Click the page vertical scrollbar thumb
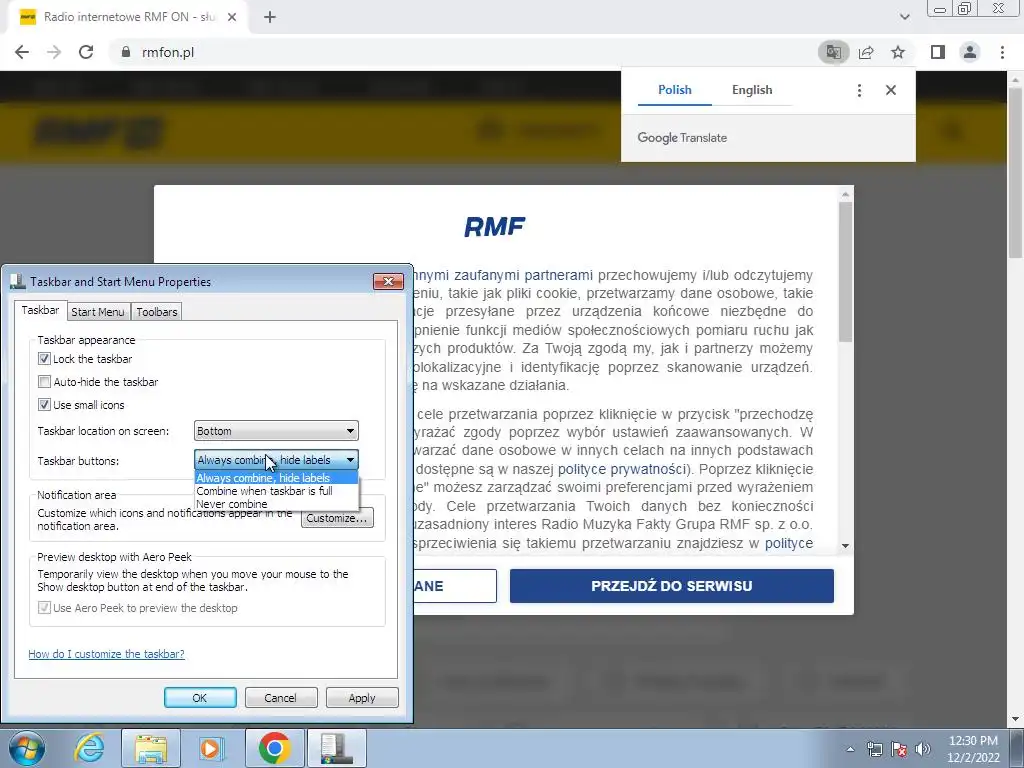Screen dimensions: 1024x768 coord(1016,173)
